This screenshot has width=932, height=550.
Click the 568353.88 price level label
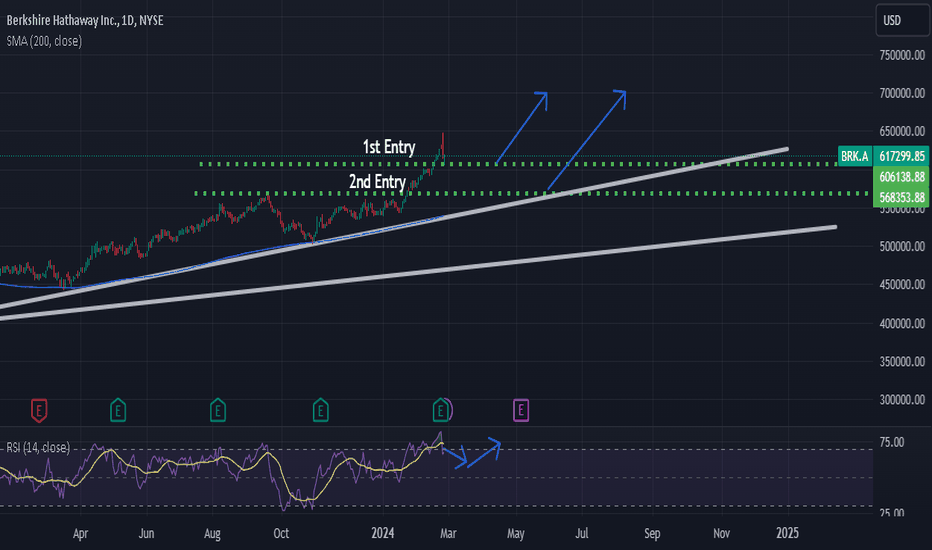coord(902,197)
